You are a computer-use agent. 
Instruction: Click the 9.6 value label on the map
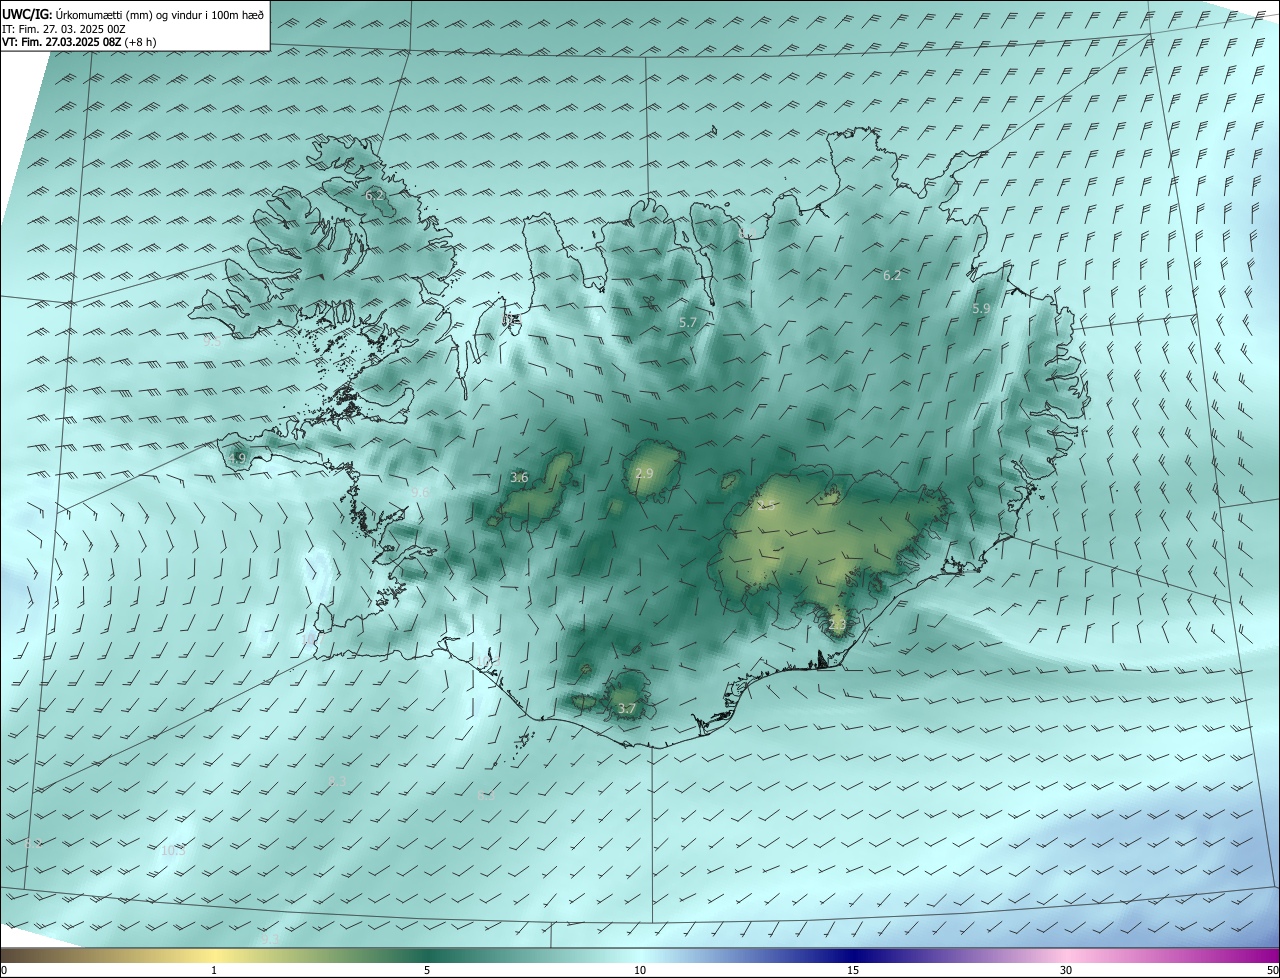click(x=420, y=492)
